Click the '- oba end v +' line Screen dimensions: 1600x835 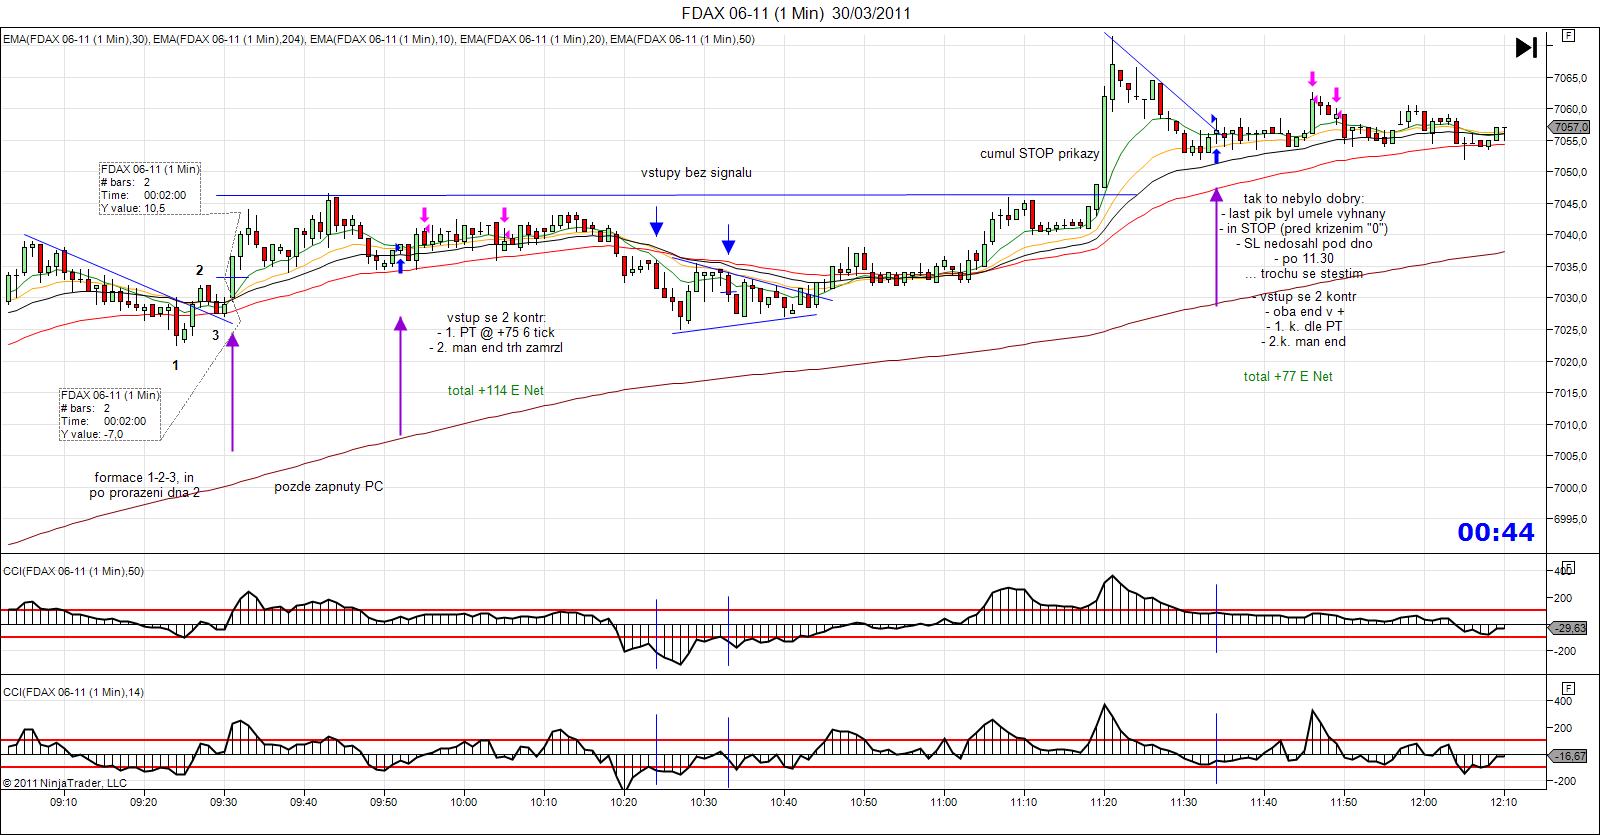click(1304, 312)
